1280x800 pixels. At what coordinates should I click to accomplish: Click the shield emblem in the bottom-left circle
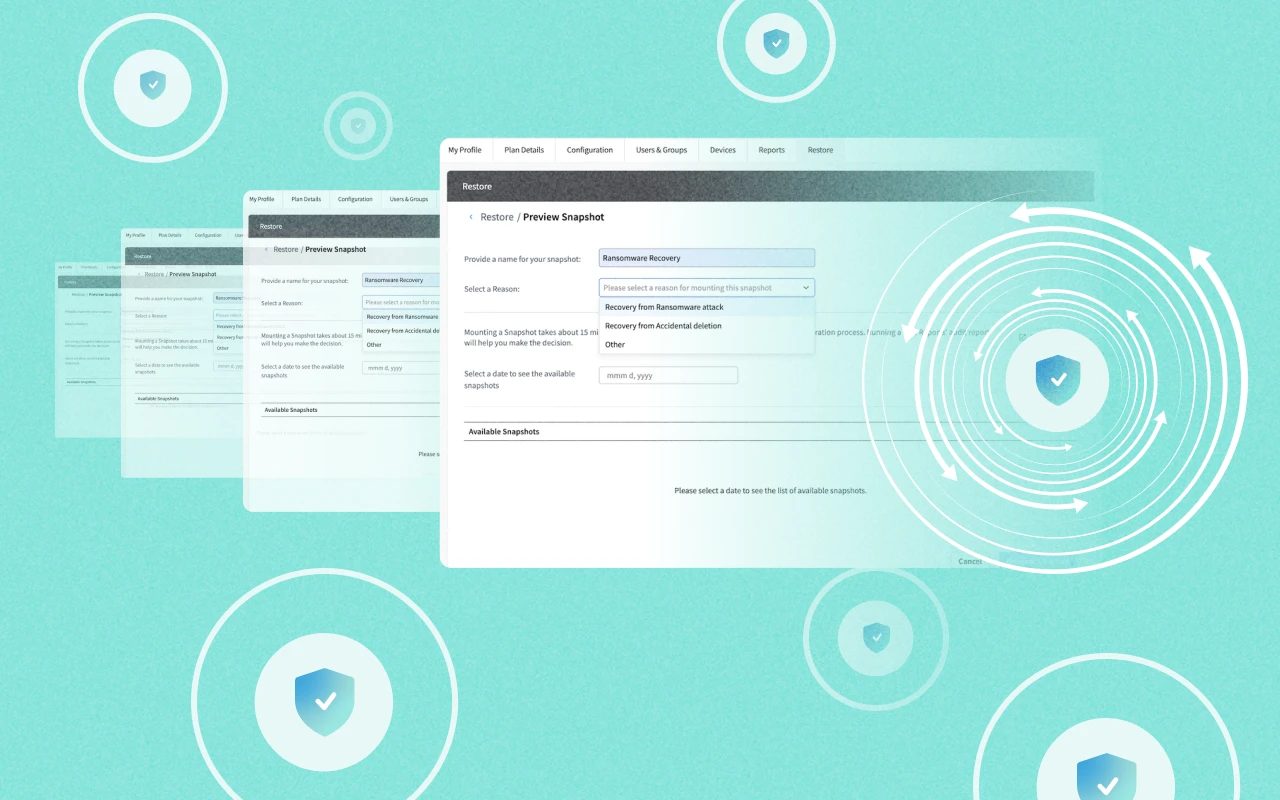324,701
